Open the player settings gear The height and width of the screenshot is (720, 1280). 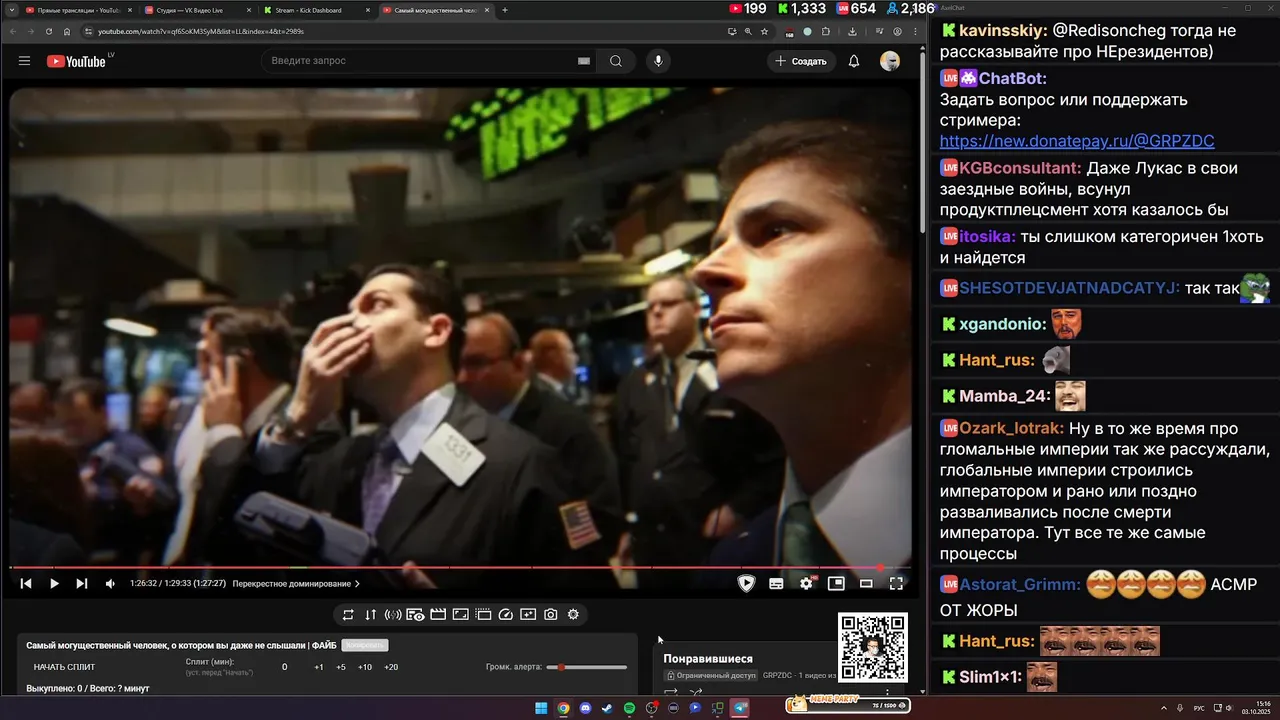coord(806,584)
